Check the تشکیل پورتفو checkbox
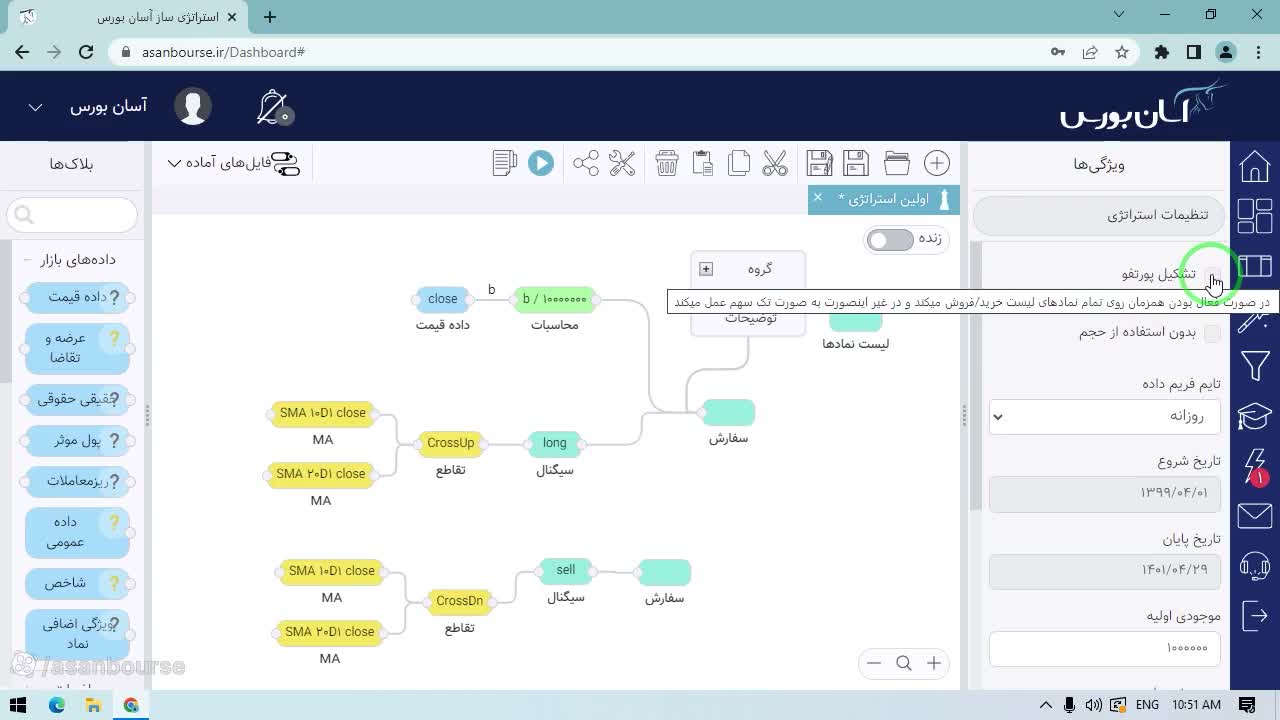The image size is (1280, 720). tap(1212, 274)
